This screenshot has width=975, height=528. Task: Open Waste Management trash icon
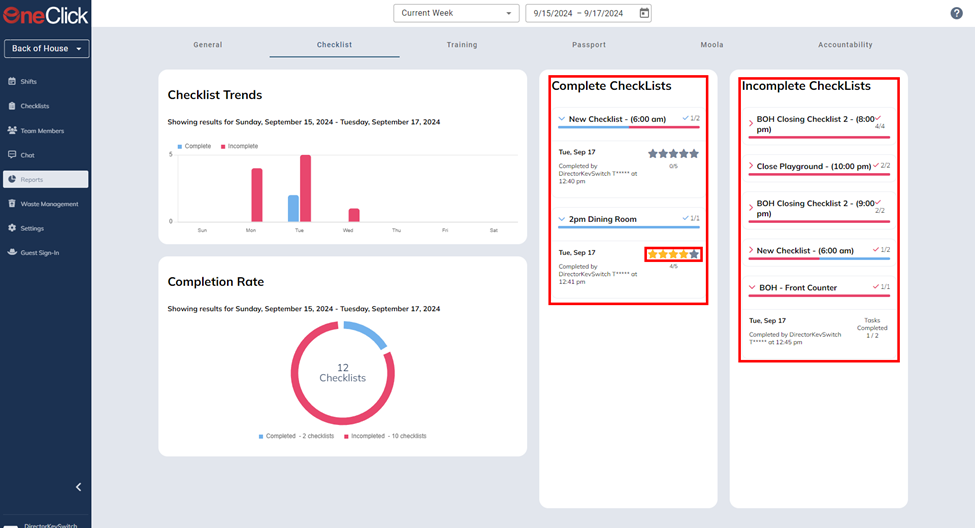coord(12,203)
